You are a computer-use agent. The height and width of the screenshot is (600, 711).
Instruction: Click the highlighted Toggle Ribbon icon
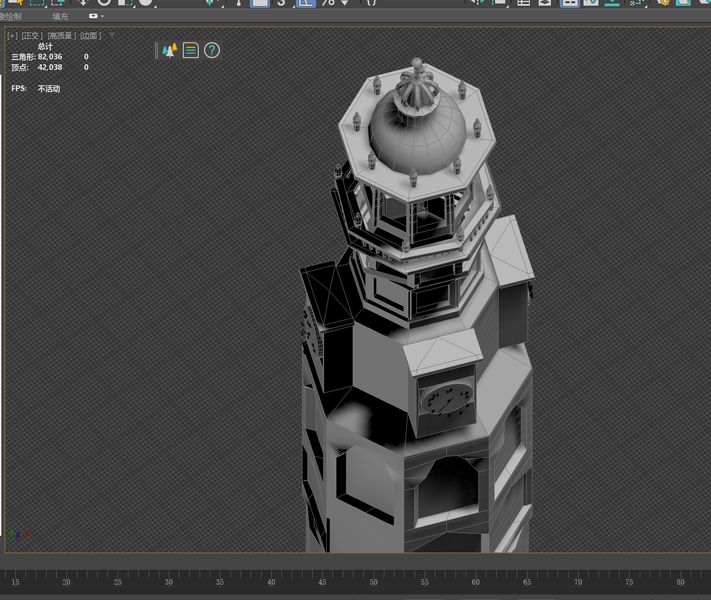click(569, 3)
